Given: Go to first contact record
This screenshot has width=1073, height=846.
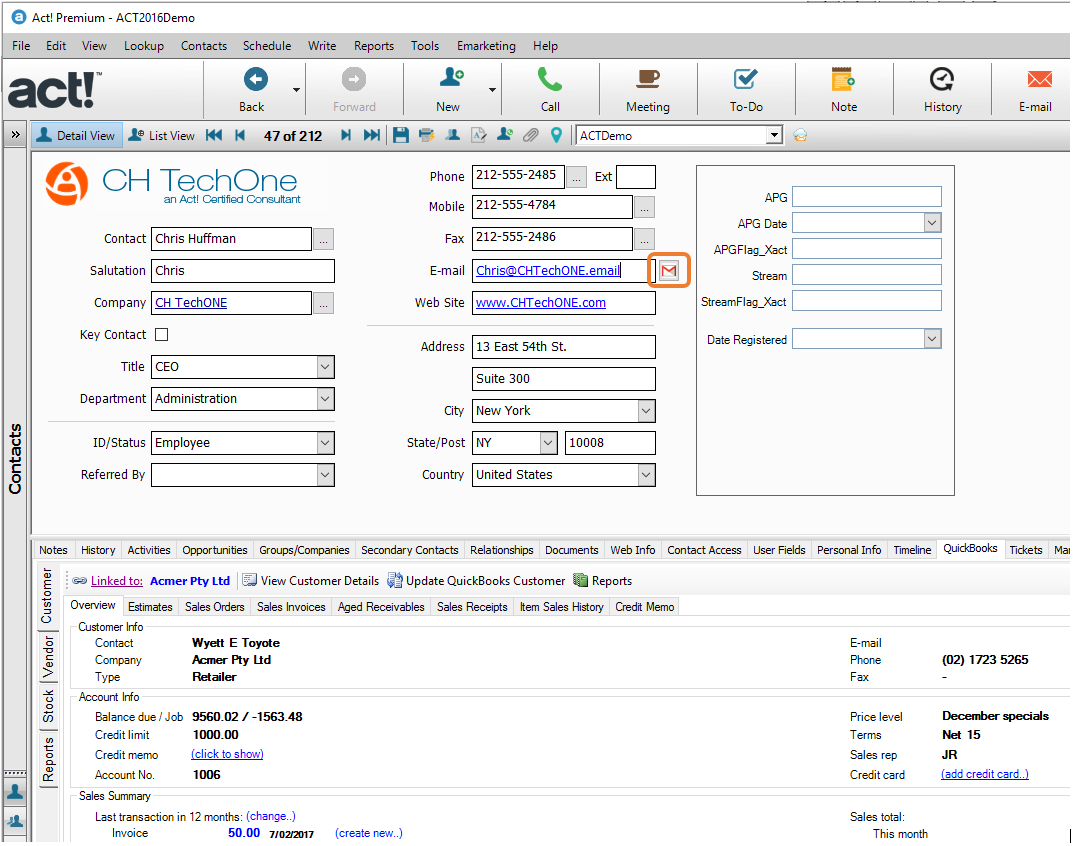Looking at the screenshot, I should pos(214,136).
